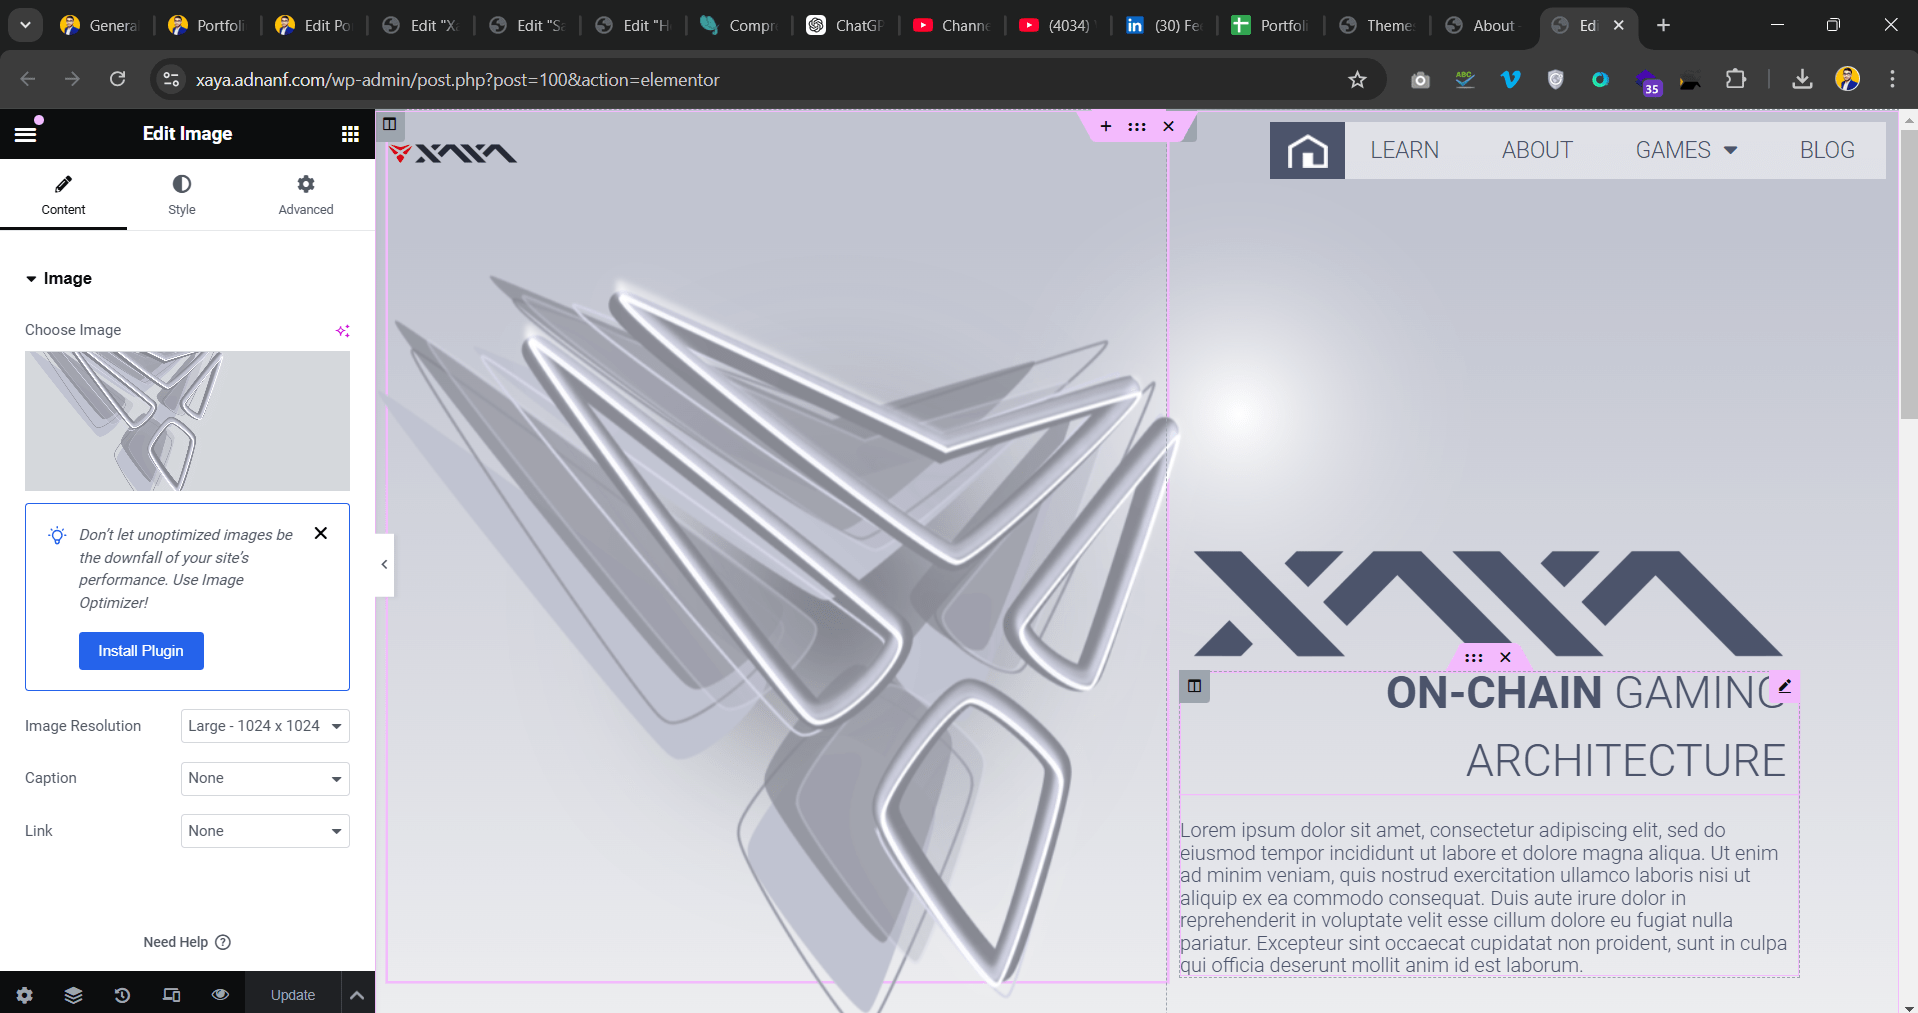Screen dimensions: 1918x1013
Task: Click the home icon in site navigation
Action: click(x=1307, y=151)
